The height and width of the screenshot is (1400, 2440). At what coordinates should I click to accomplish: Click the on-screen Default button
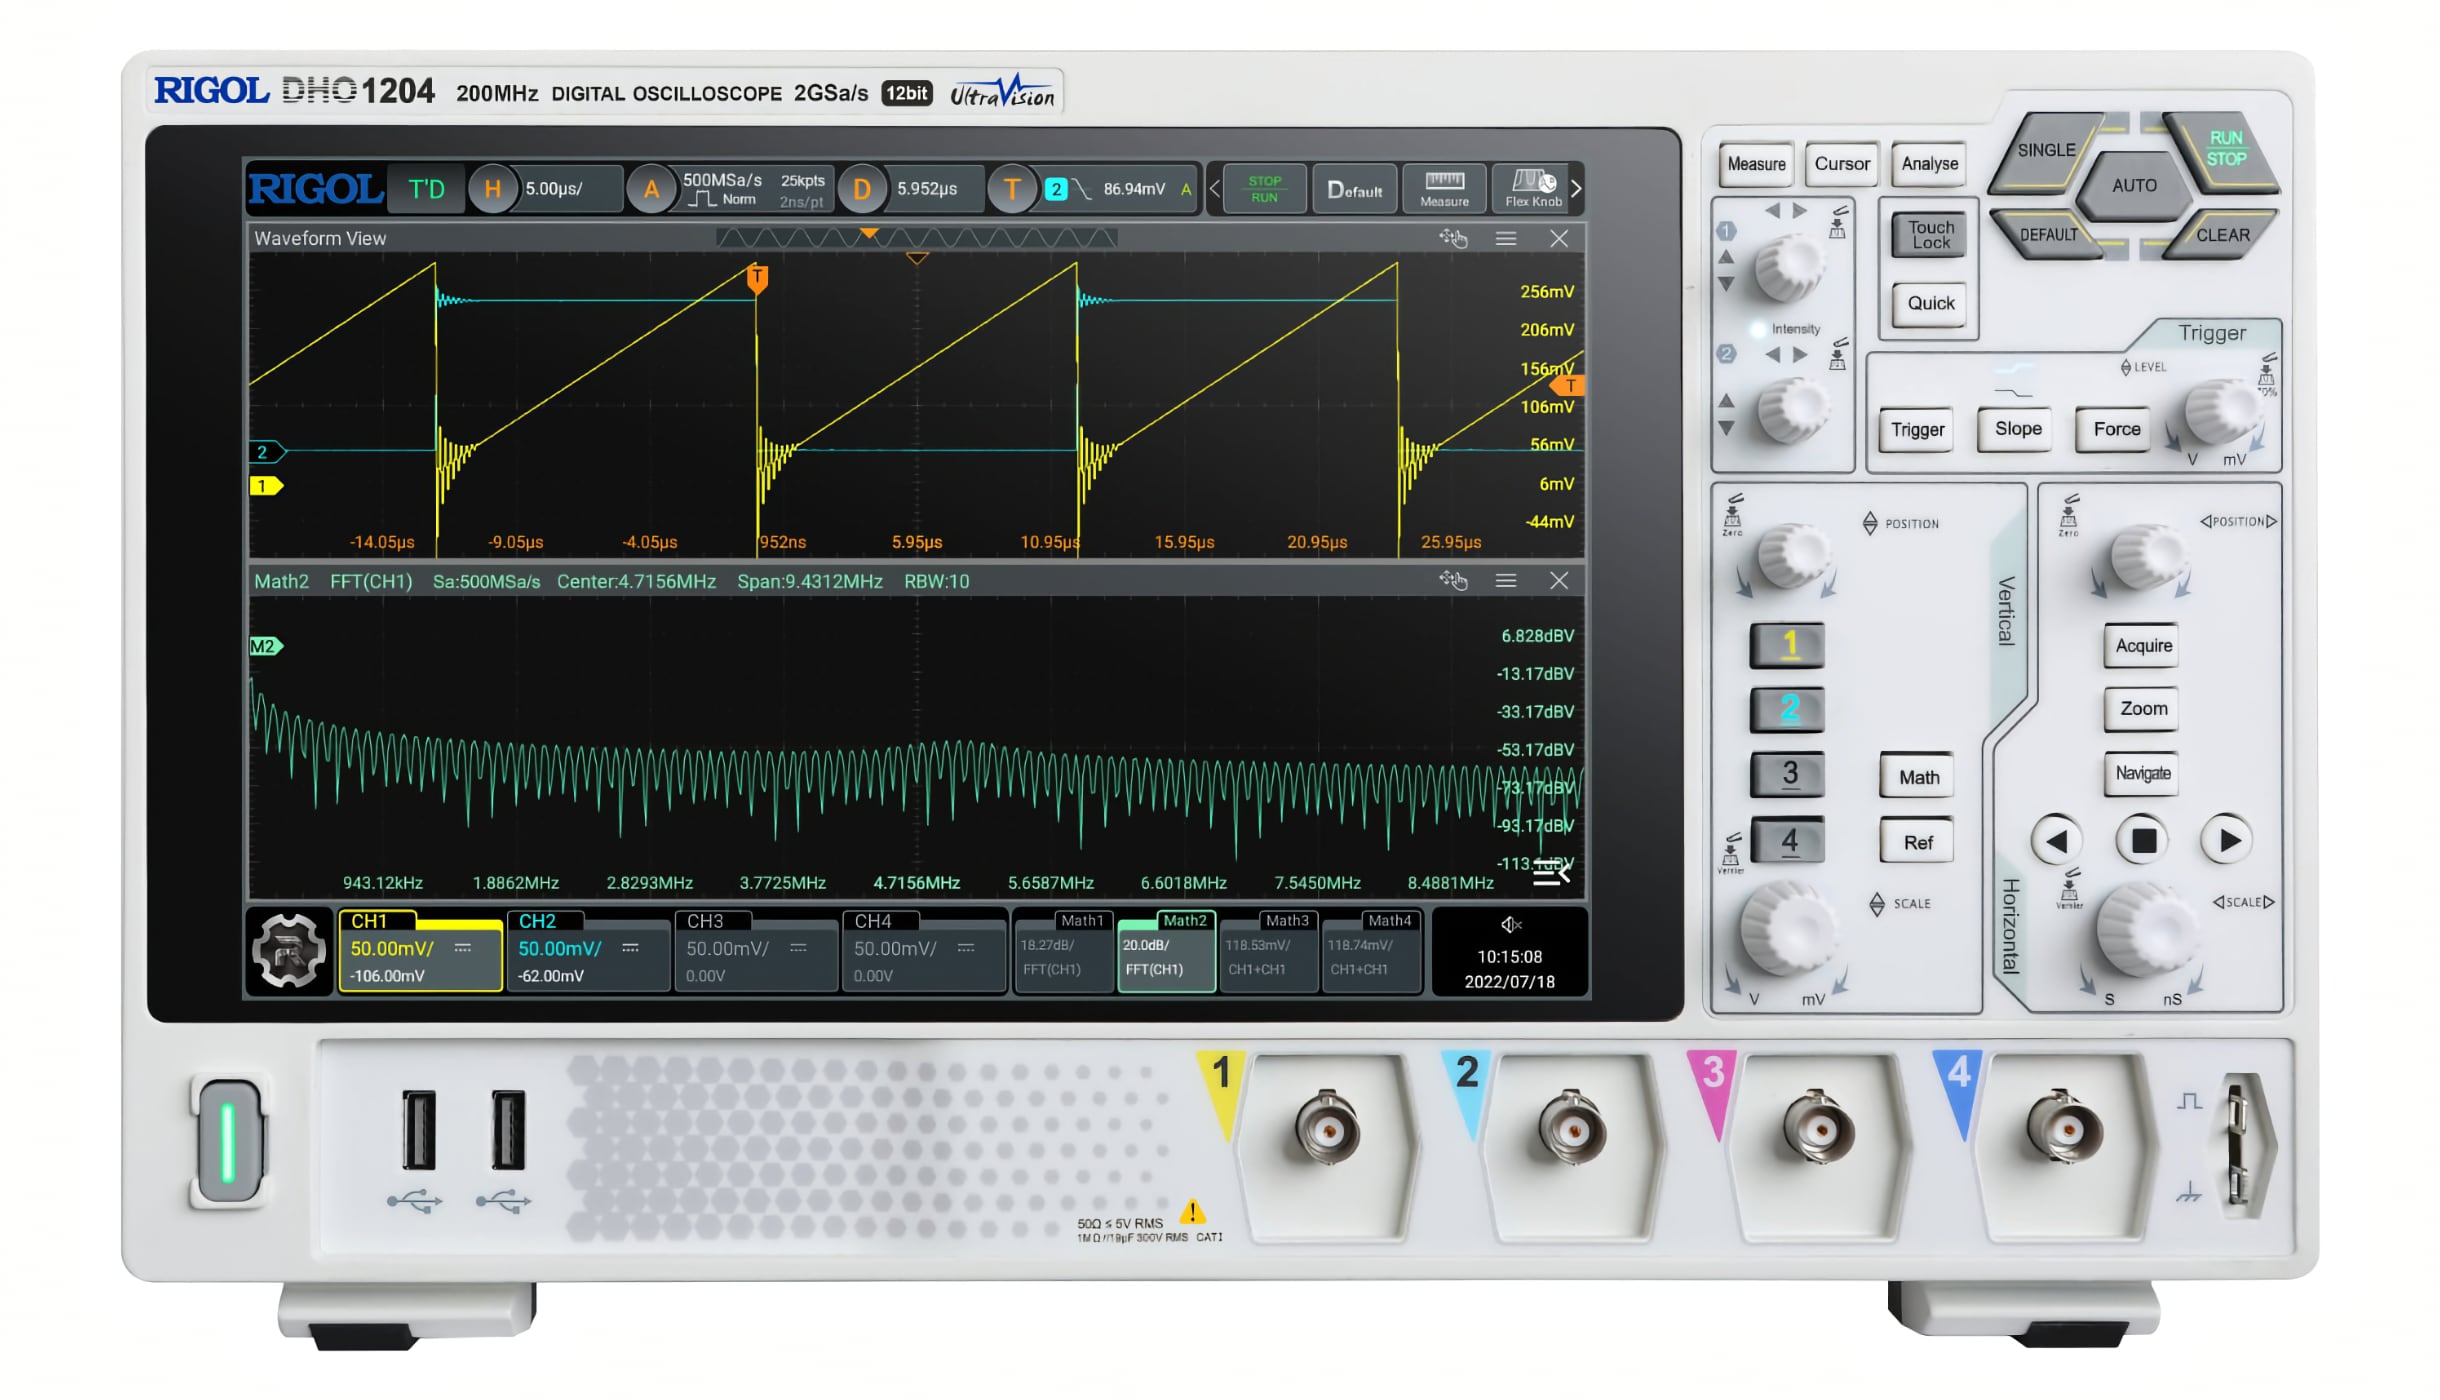pos(1354,188)
